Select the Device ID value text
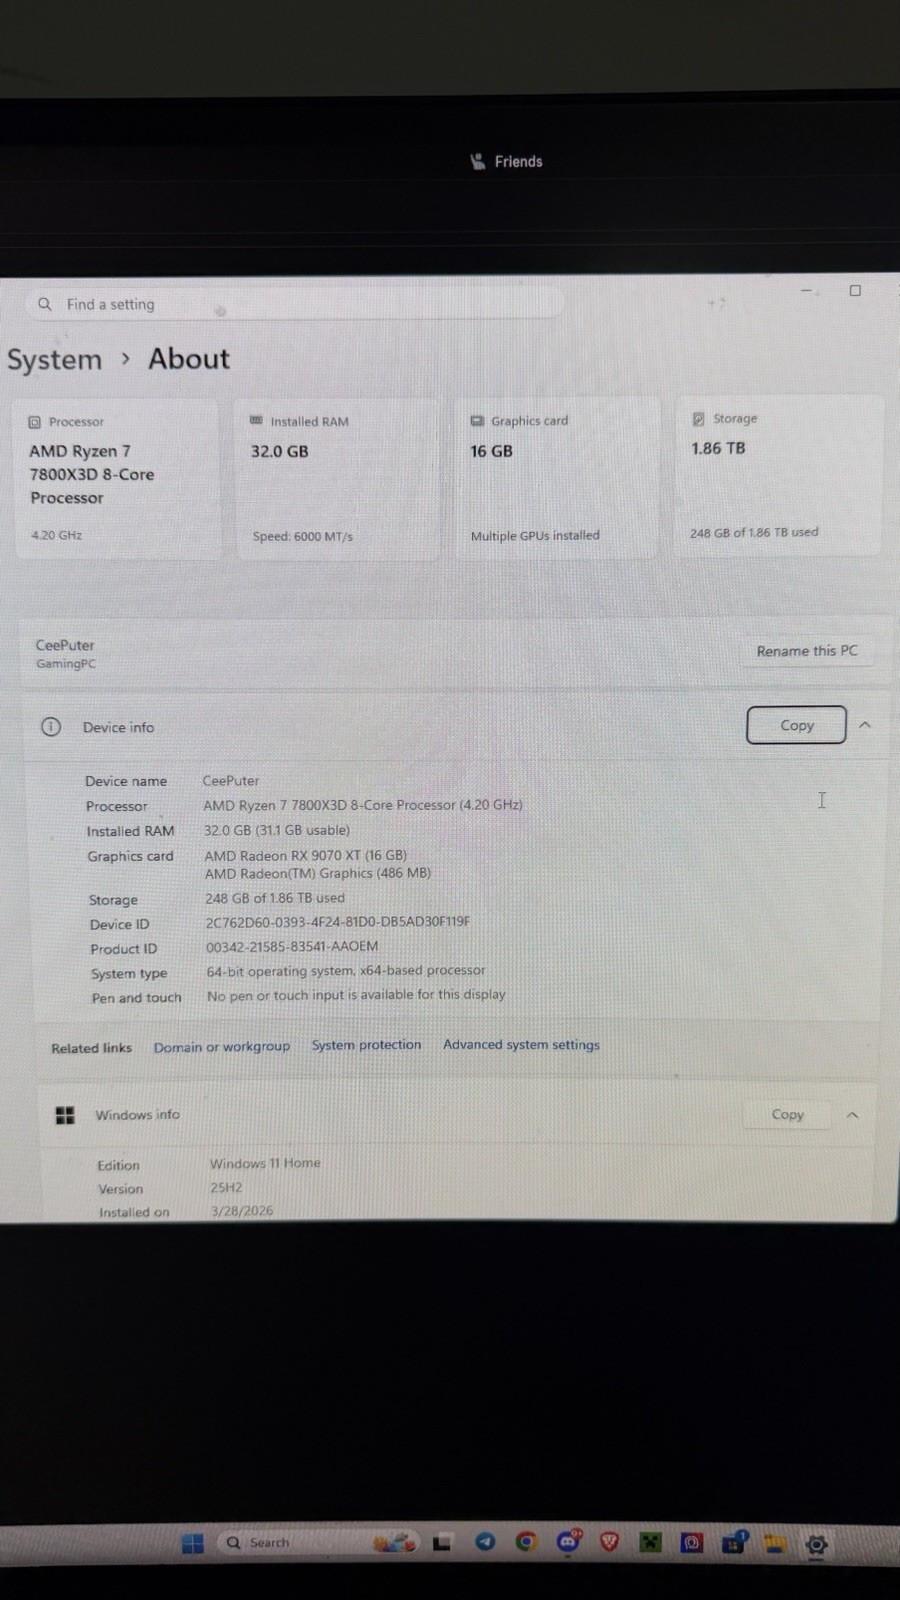This screenshot has width=900, height=1600. point(338,922)
